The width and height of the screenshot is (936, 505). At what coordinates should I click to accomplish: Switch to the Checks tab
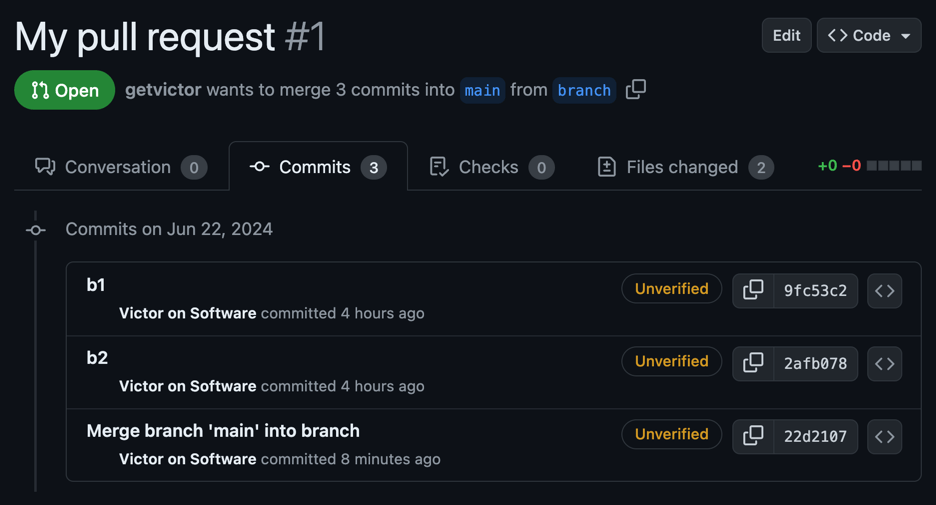point(491,167)
